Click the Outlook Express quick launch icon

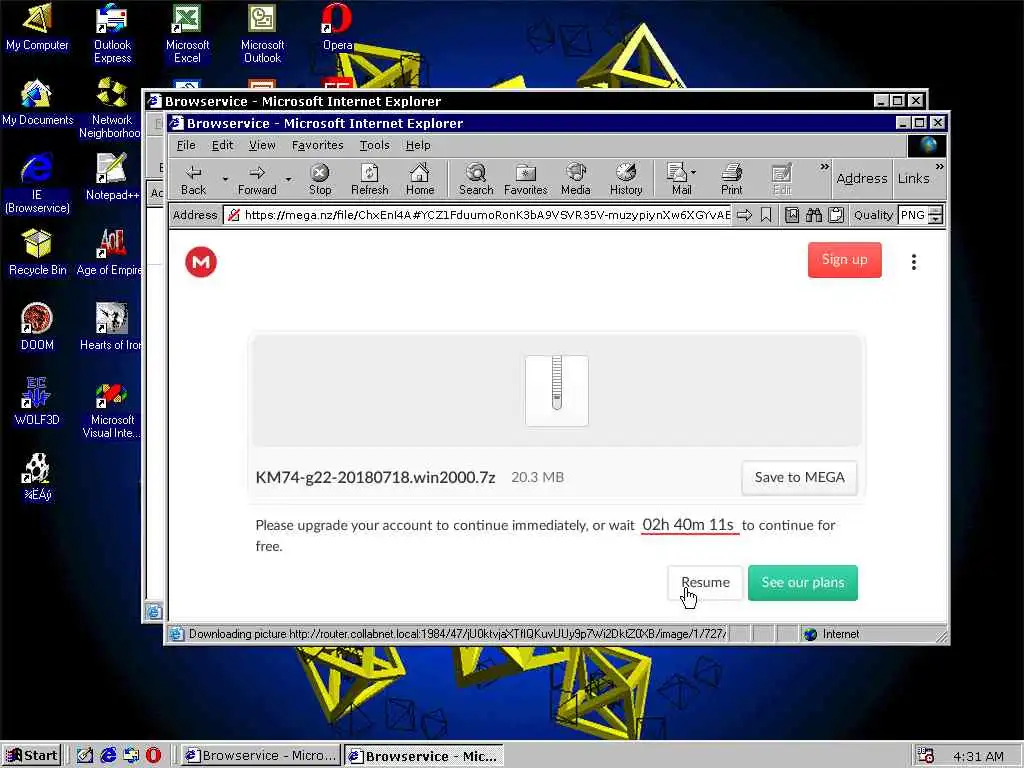tap(131, 756)
